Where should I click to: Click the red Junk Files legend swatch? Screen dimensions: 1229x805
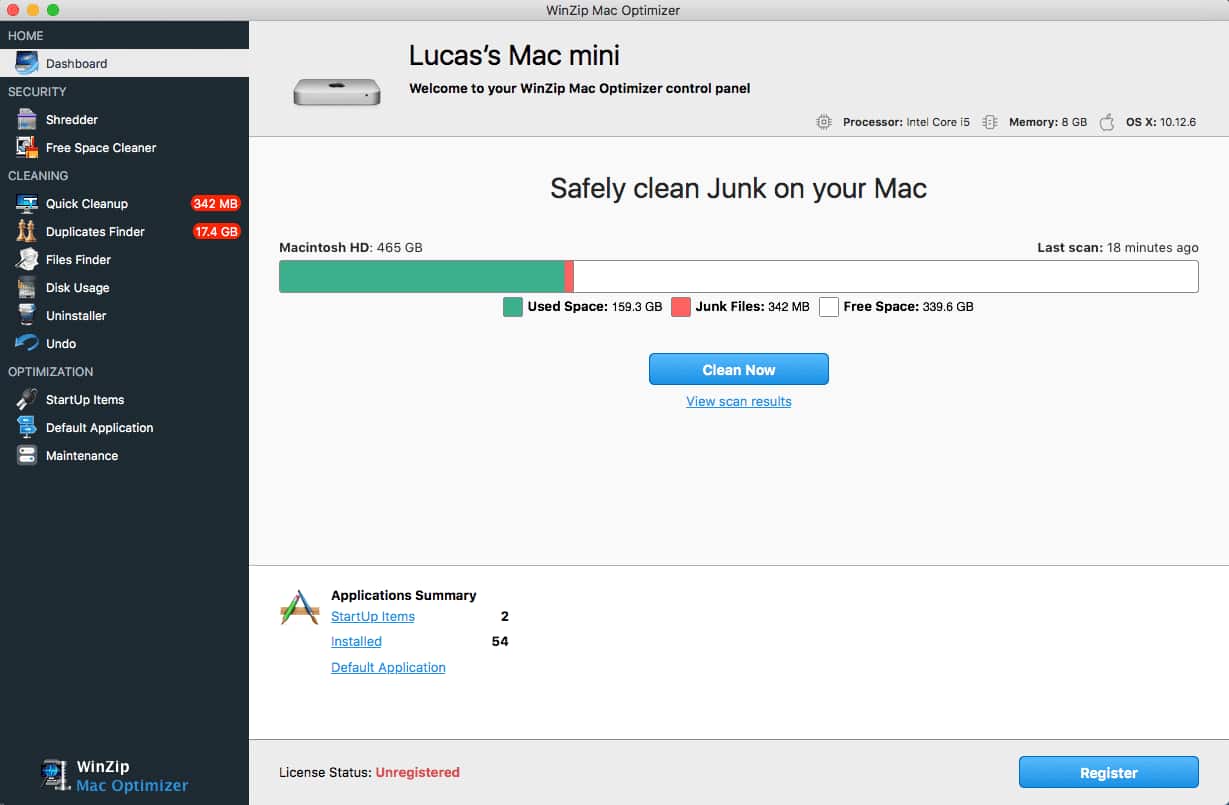point(681,307)
